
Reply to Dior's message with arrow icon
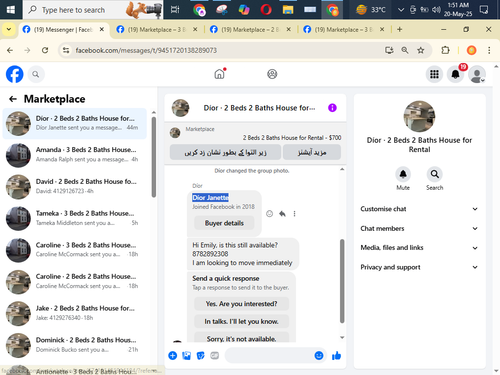point(282,214)
